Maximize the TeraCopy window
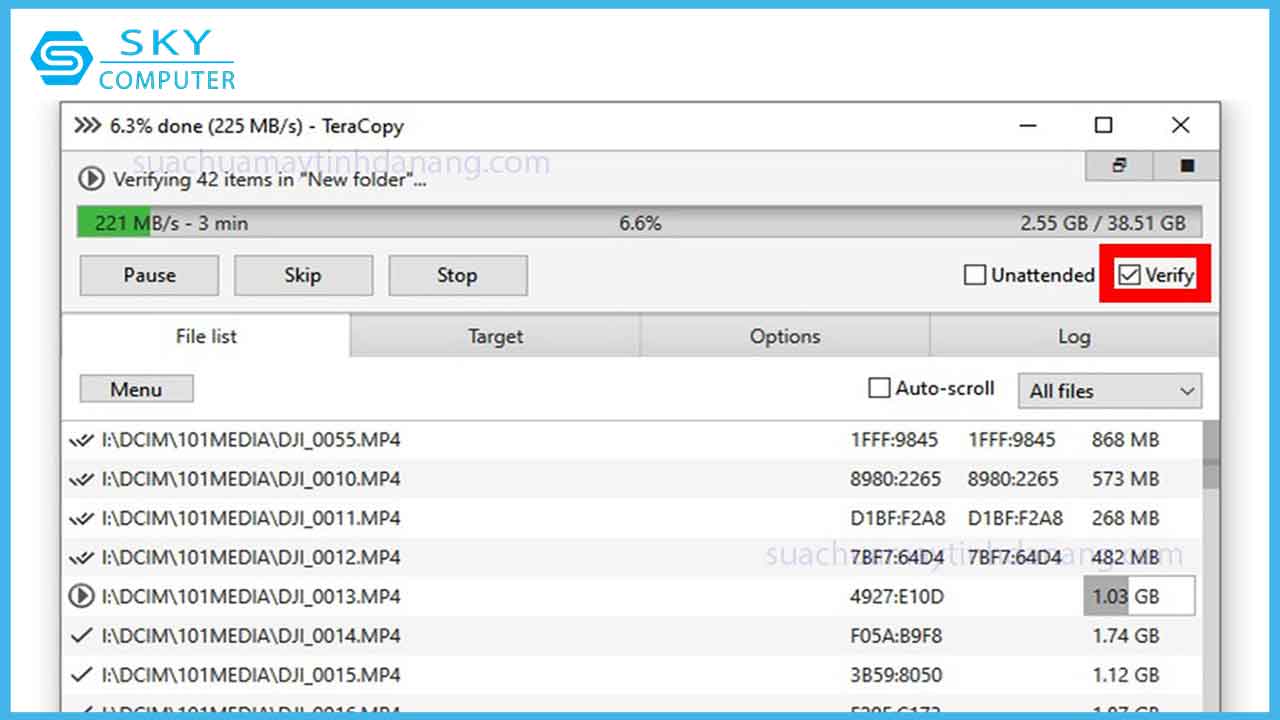Image resolution: width=1280 pixels, height=720 pixels. (1103, 125)
